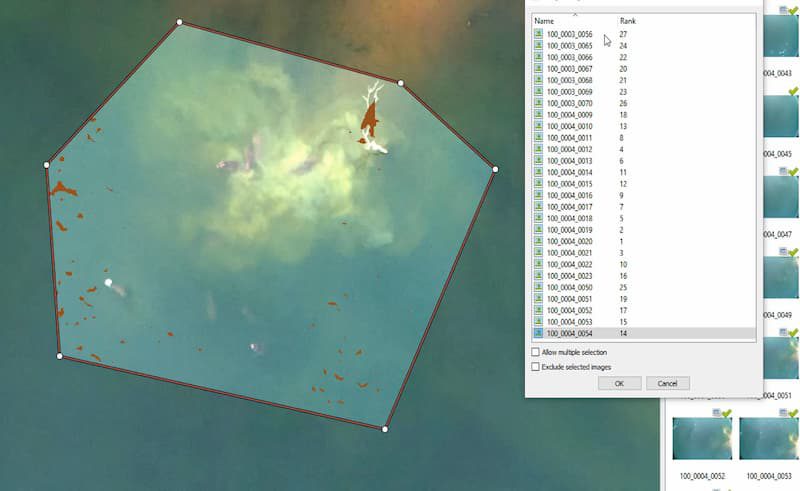Click the image icon beside 100_0004_0054
800x491 pixels.
(538, 333)
